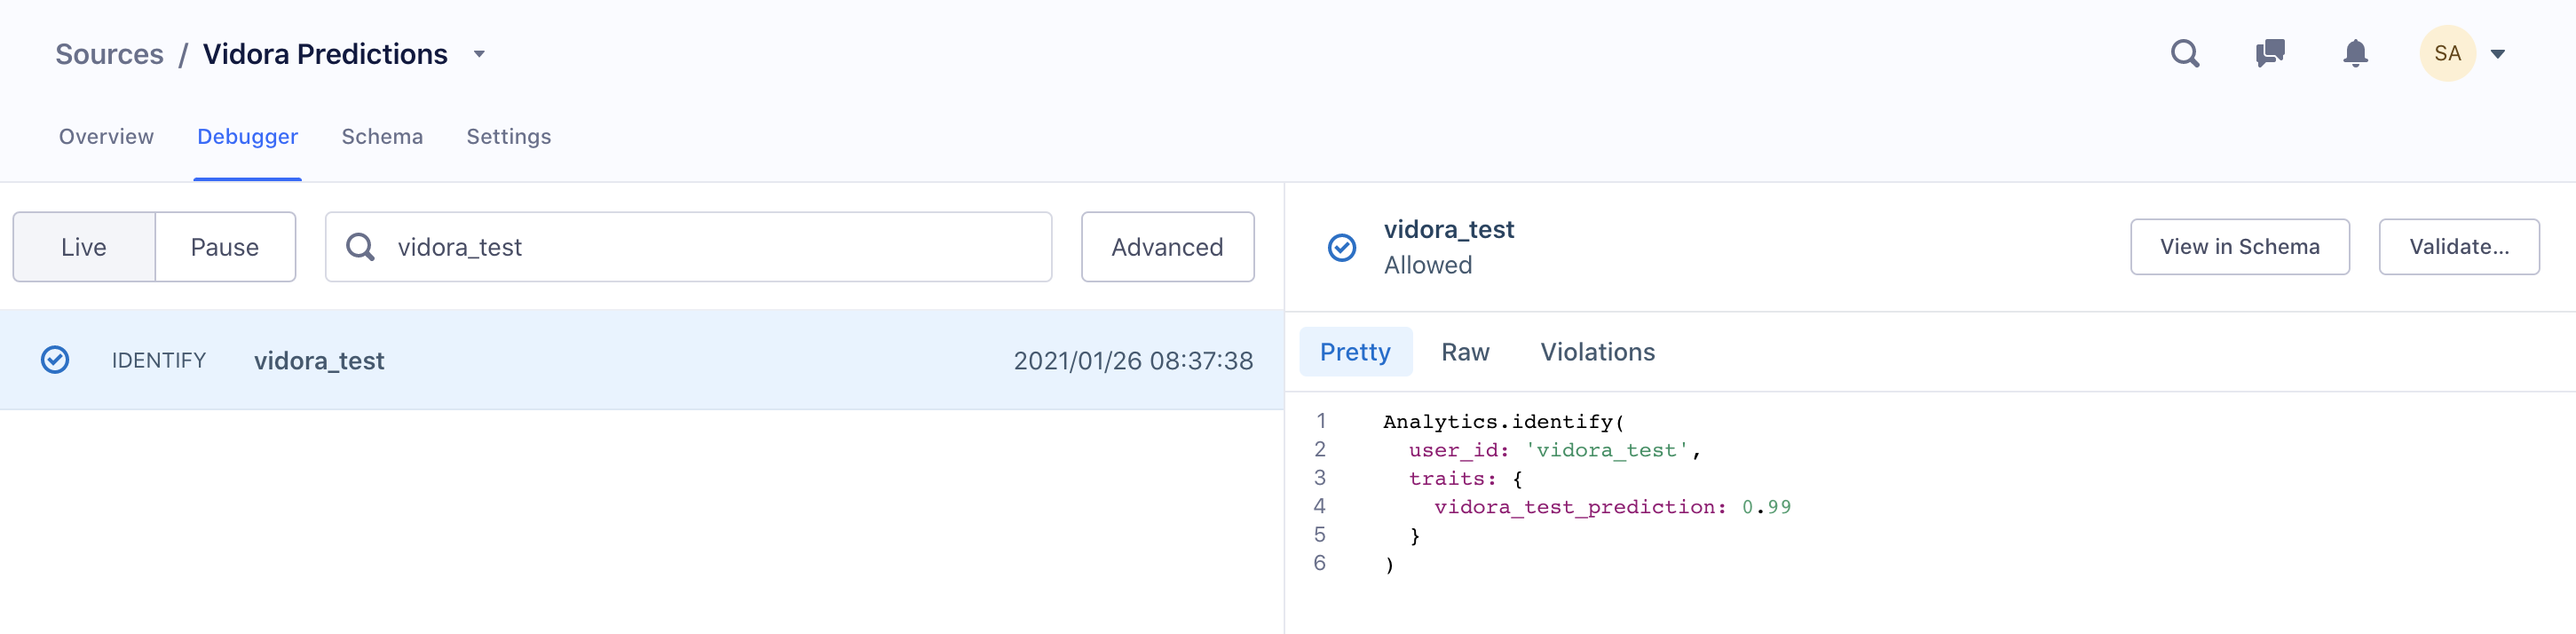Select the IDENTIFY vidora_test event row

click(641, 360)
